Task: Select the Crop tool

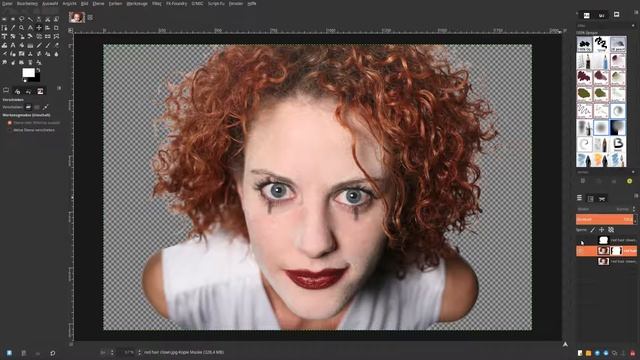Action: point(56,28)
